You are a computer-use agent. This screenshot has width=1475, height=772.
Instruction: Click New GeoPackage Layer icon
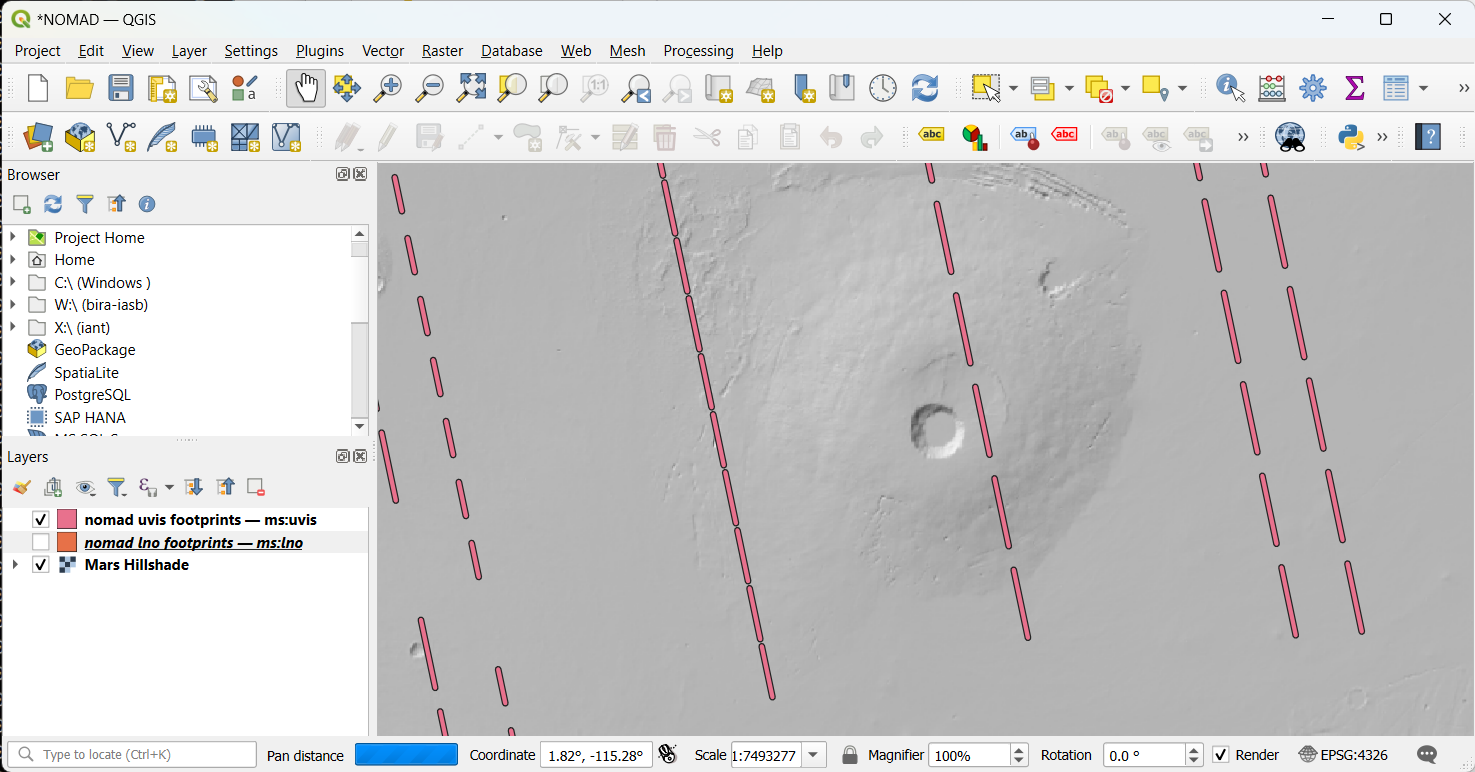(80, 137)
